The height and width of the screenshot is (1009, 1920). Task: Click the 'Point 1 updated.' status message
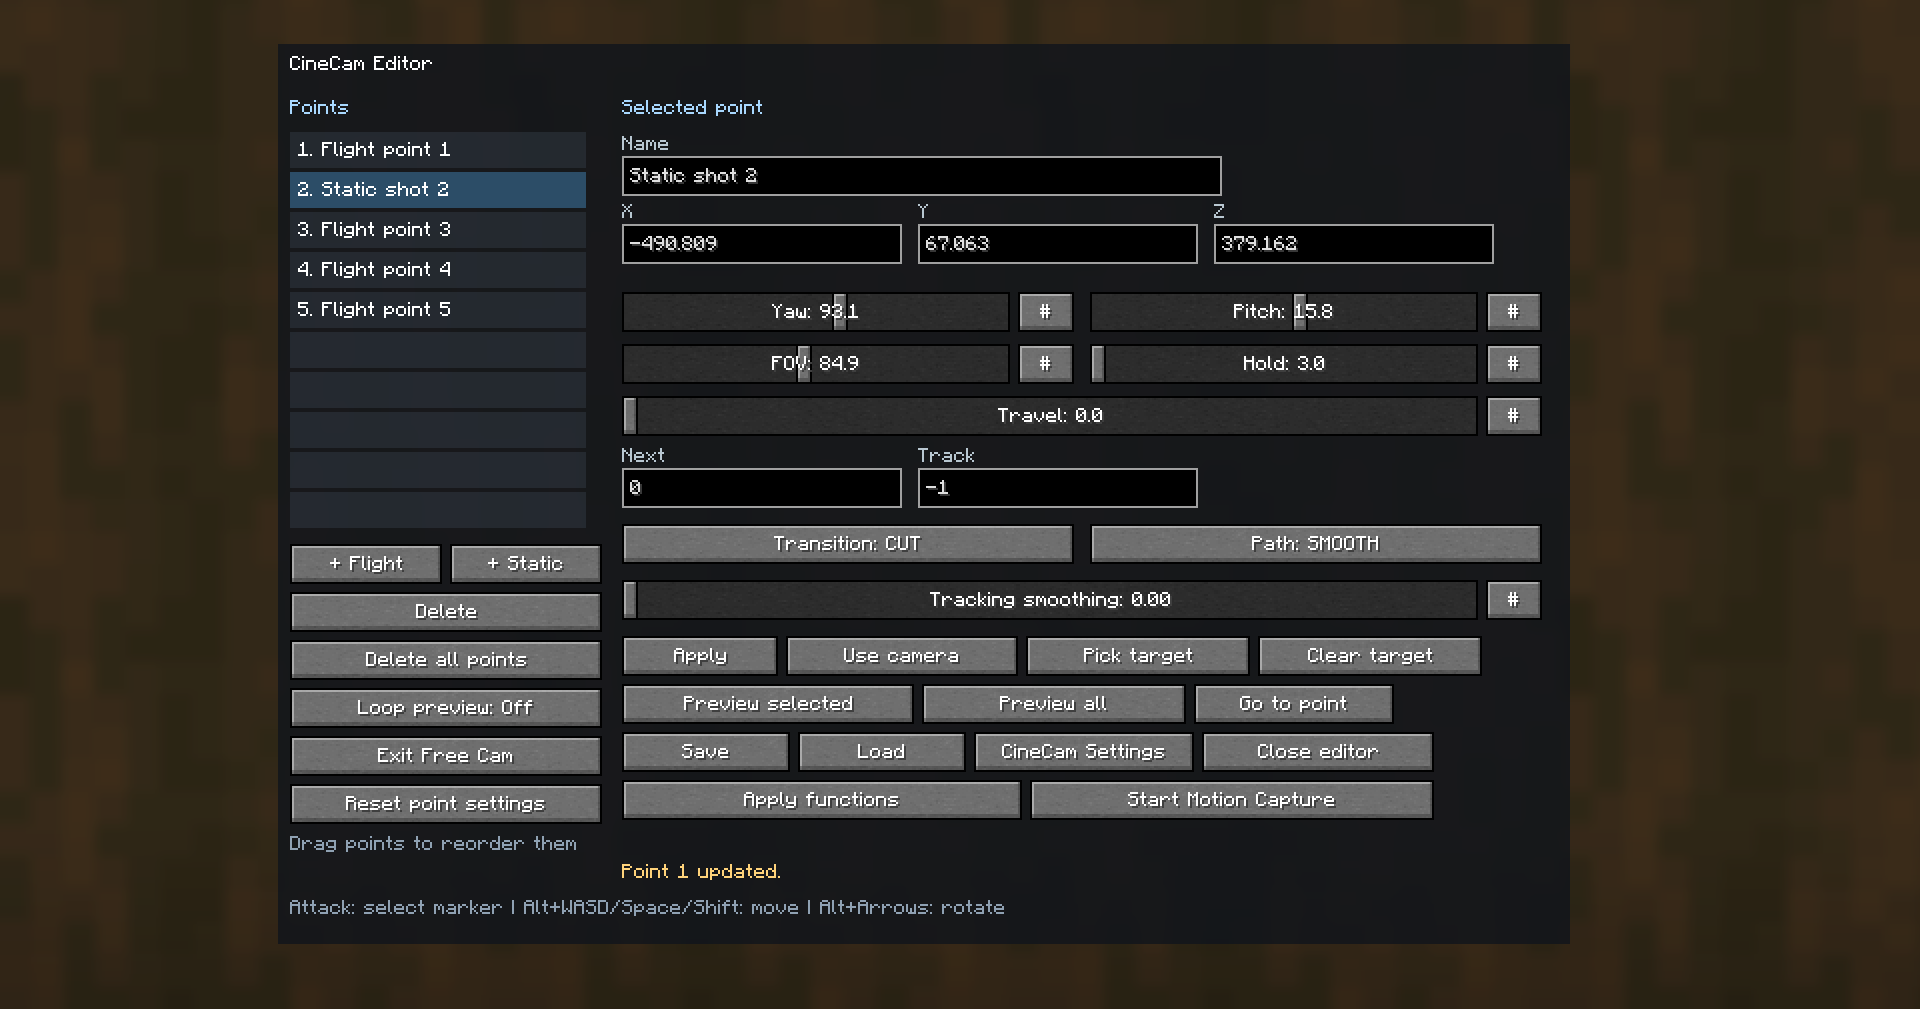coord(700,872)
